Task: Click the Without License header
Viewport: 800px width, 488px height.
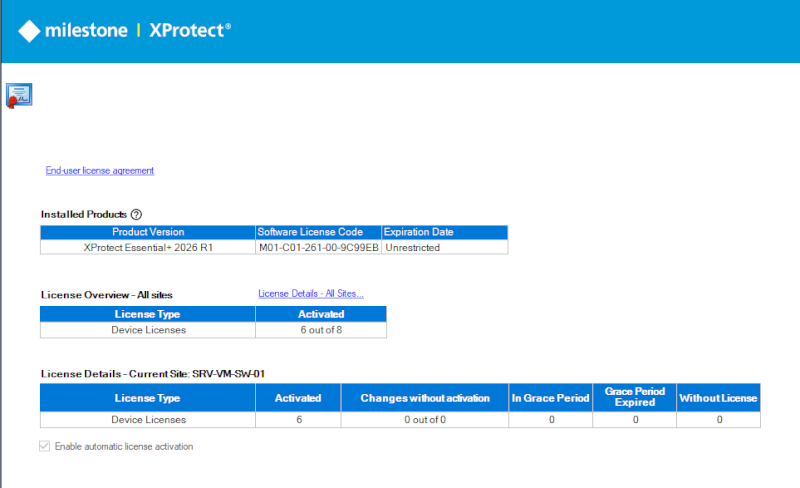Action: [x=718, y=398]
